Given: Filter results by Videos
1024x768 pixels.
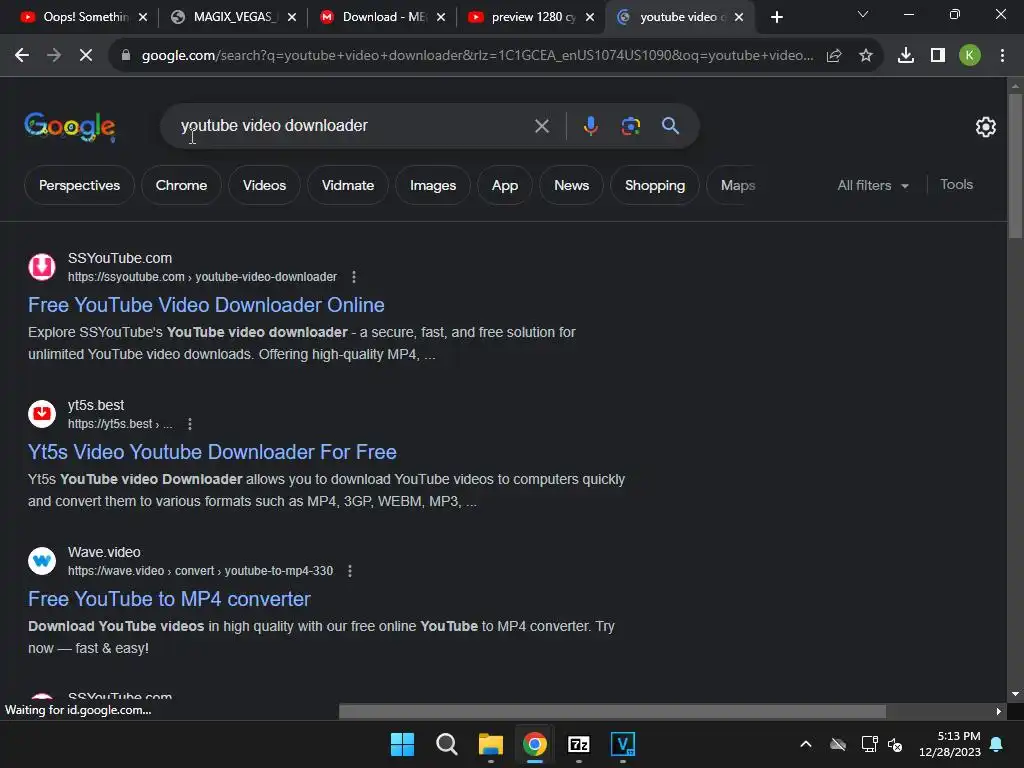Looking at the screenshot, I should tap(264, 185).
